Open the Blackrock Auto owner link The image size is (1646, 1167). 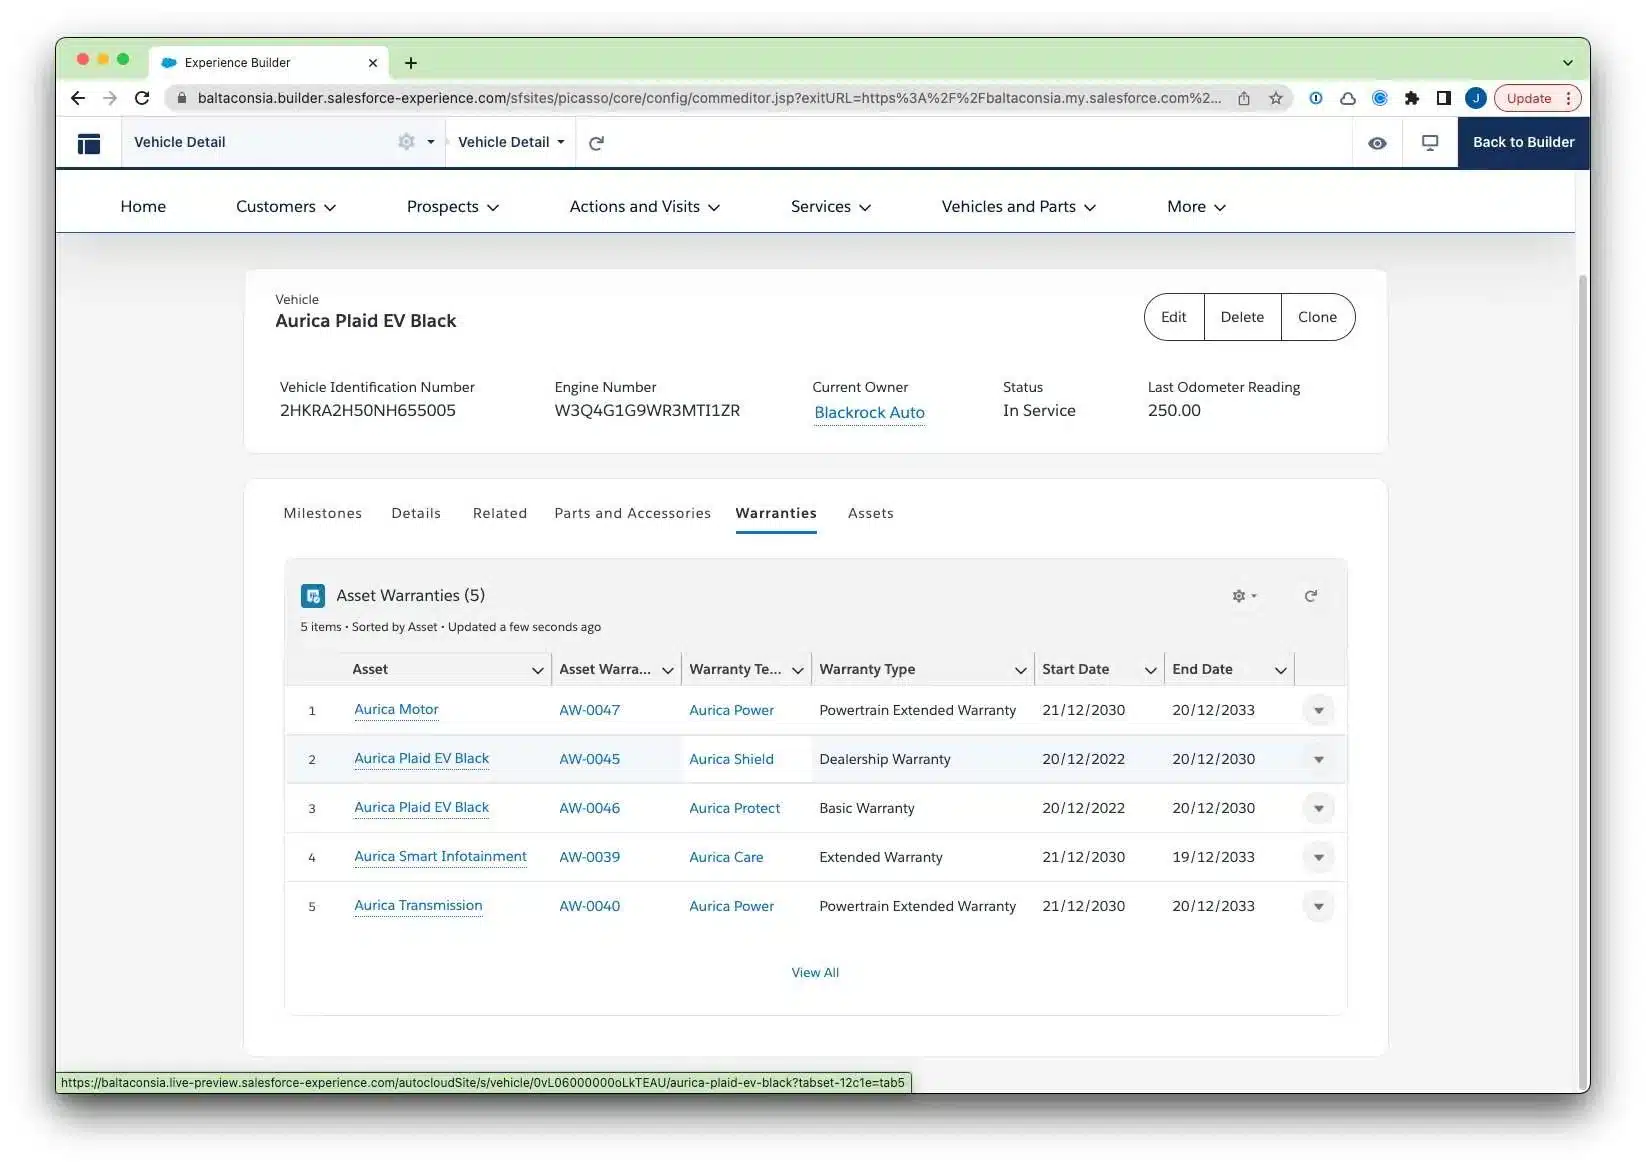[869, 412]
